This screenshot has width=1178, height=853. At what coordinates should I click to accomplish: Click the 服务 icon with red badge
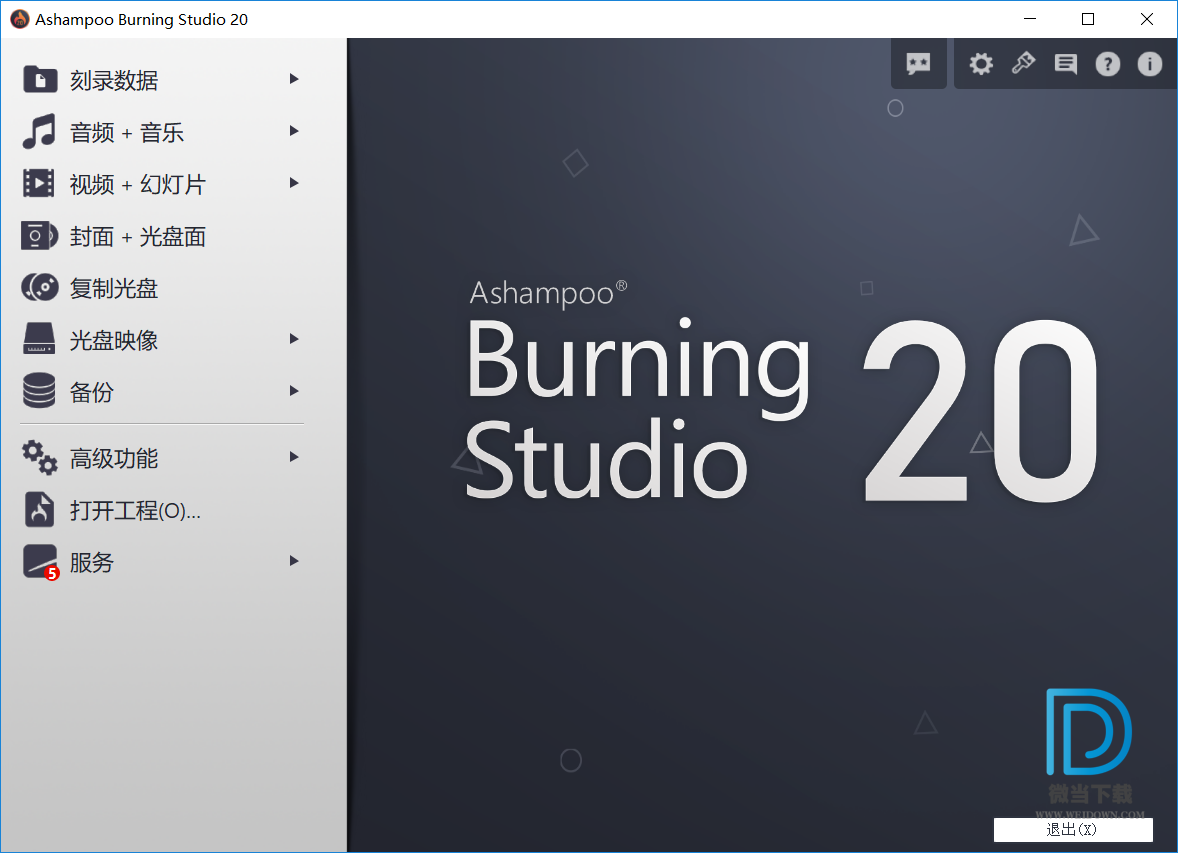[41, 562]
